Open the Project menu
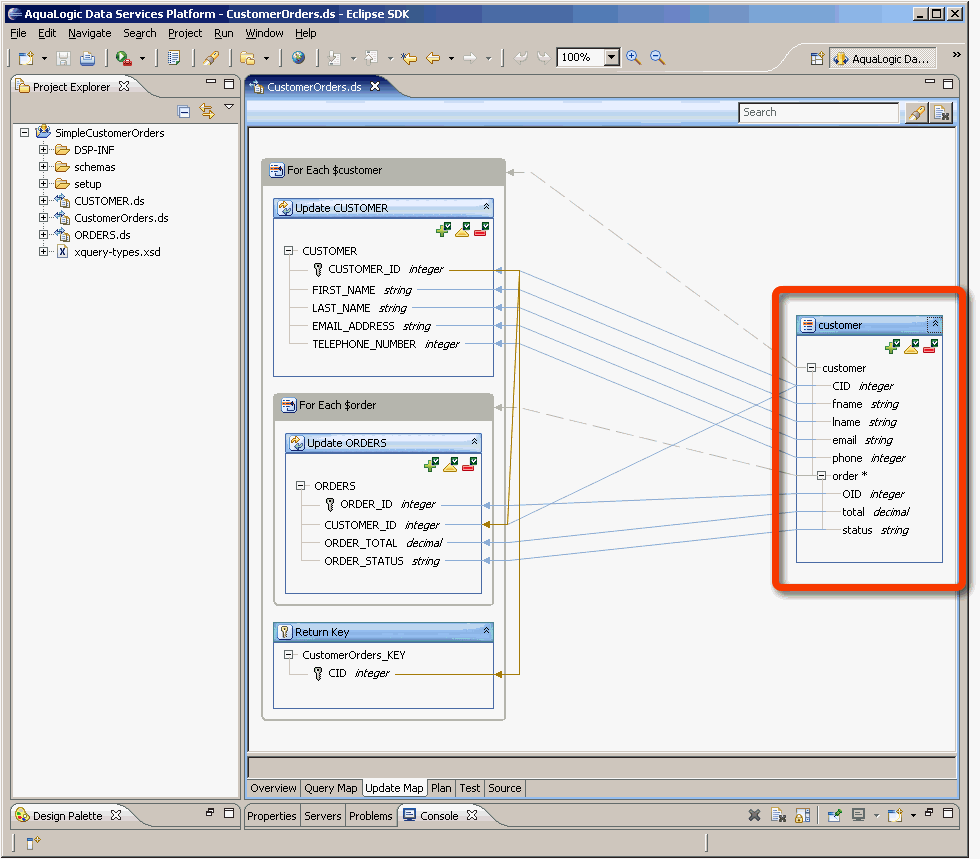This screenshot has height=859, width=980. click(185, 33)
